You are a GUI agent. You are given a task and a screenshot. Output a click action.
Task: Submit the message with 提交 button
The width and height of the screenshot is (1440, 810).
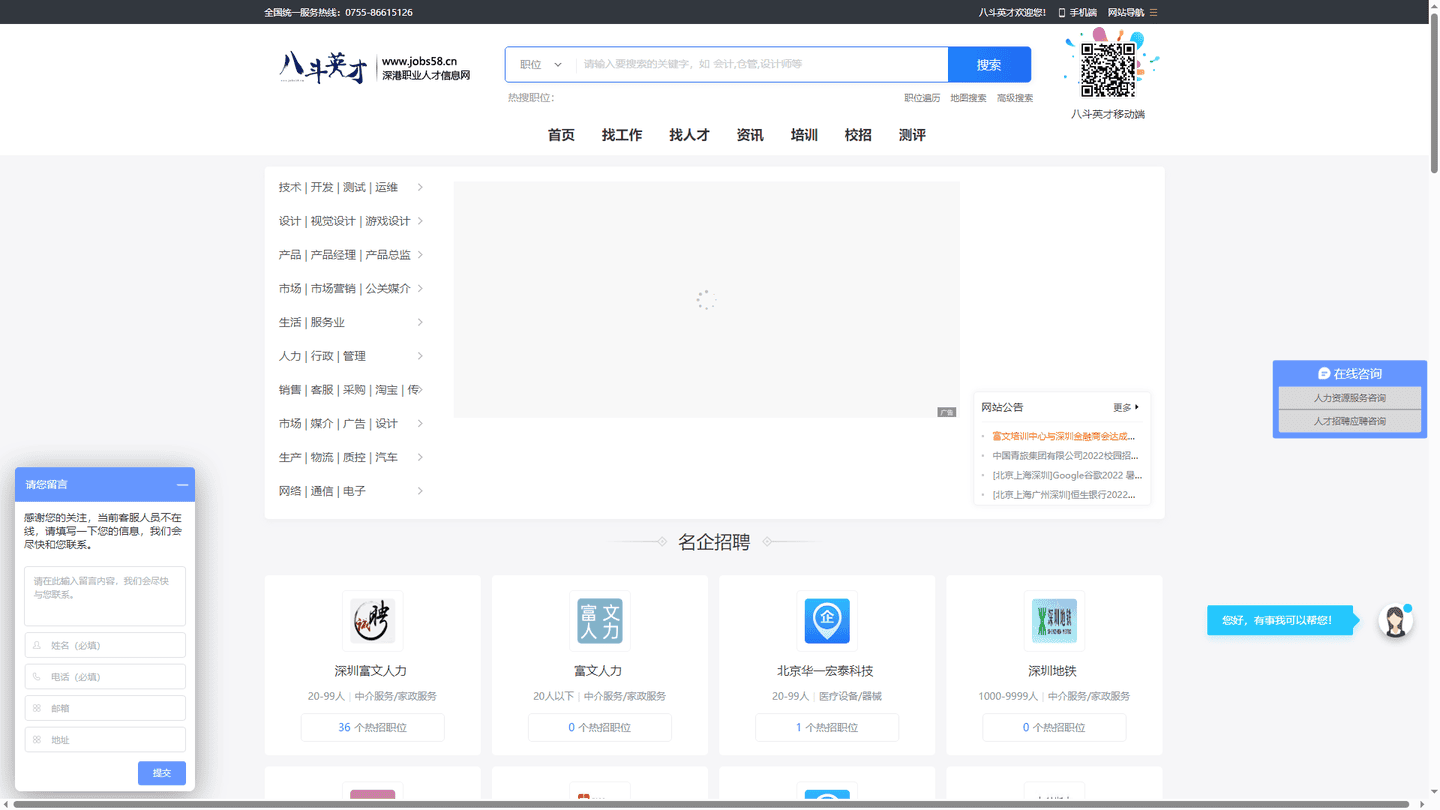pyautogui.click(x=162, y=773)
